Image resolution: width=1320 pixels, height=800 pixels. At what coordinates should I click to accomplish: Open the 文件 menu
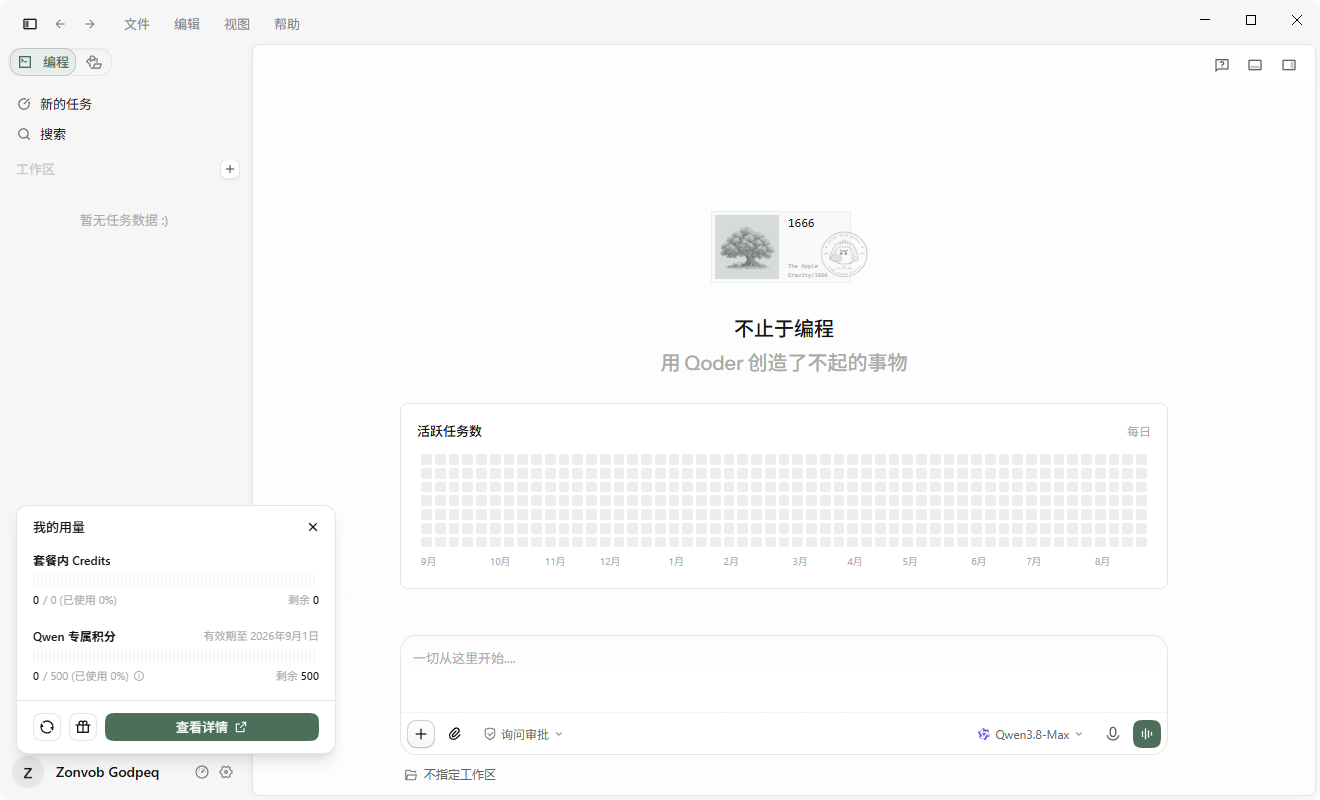coord(137,24)
